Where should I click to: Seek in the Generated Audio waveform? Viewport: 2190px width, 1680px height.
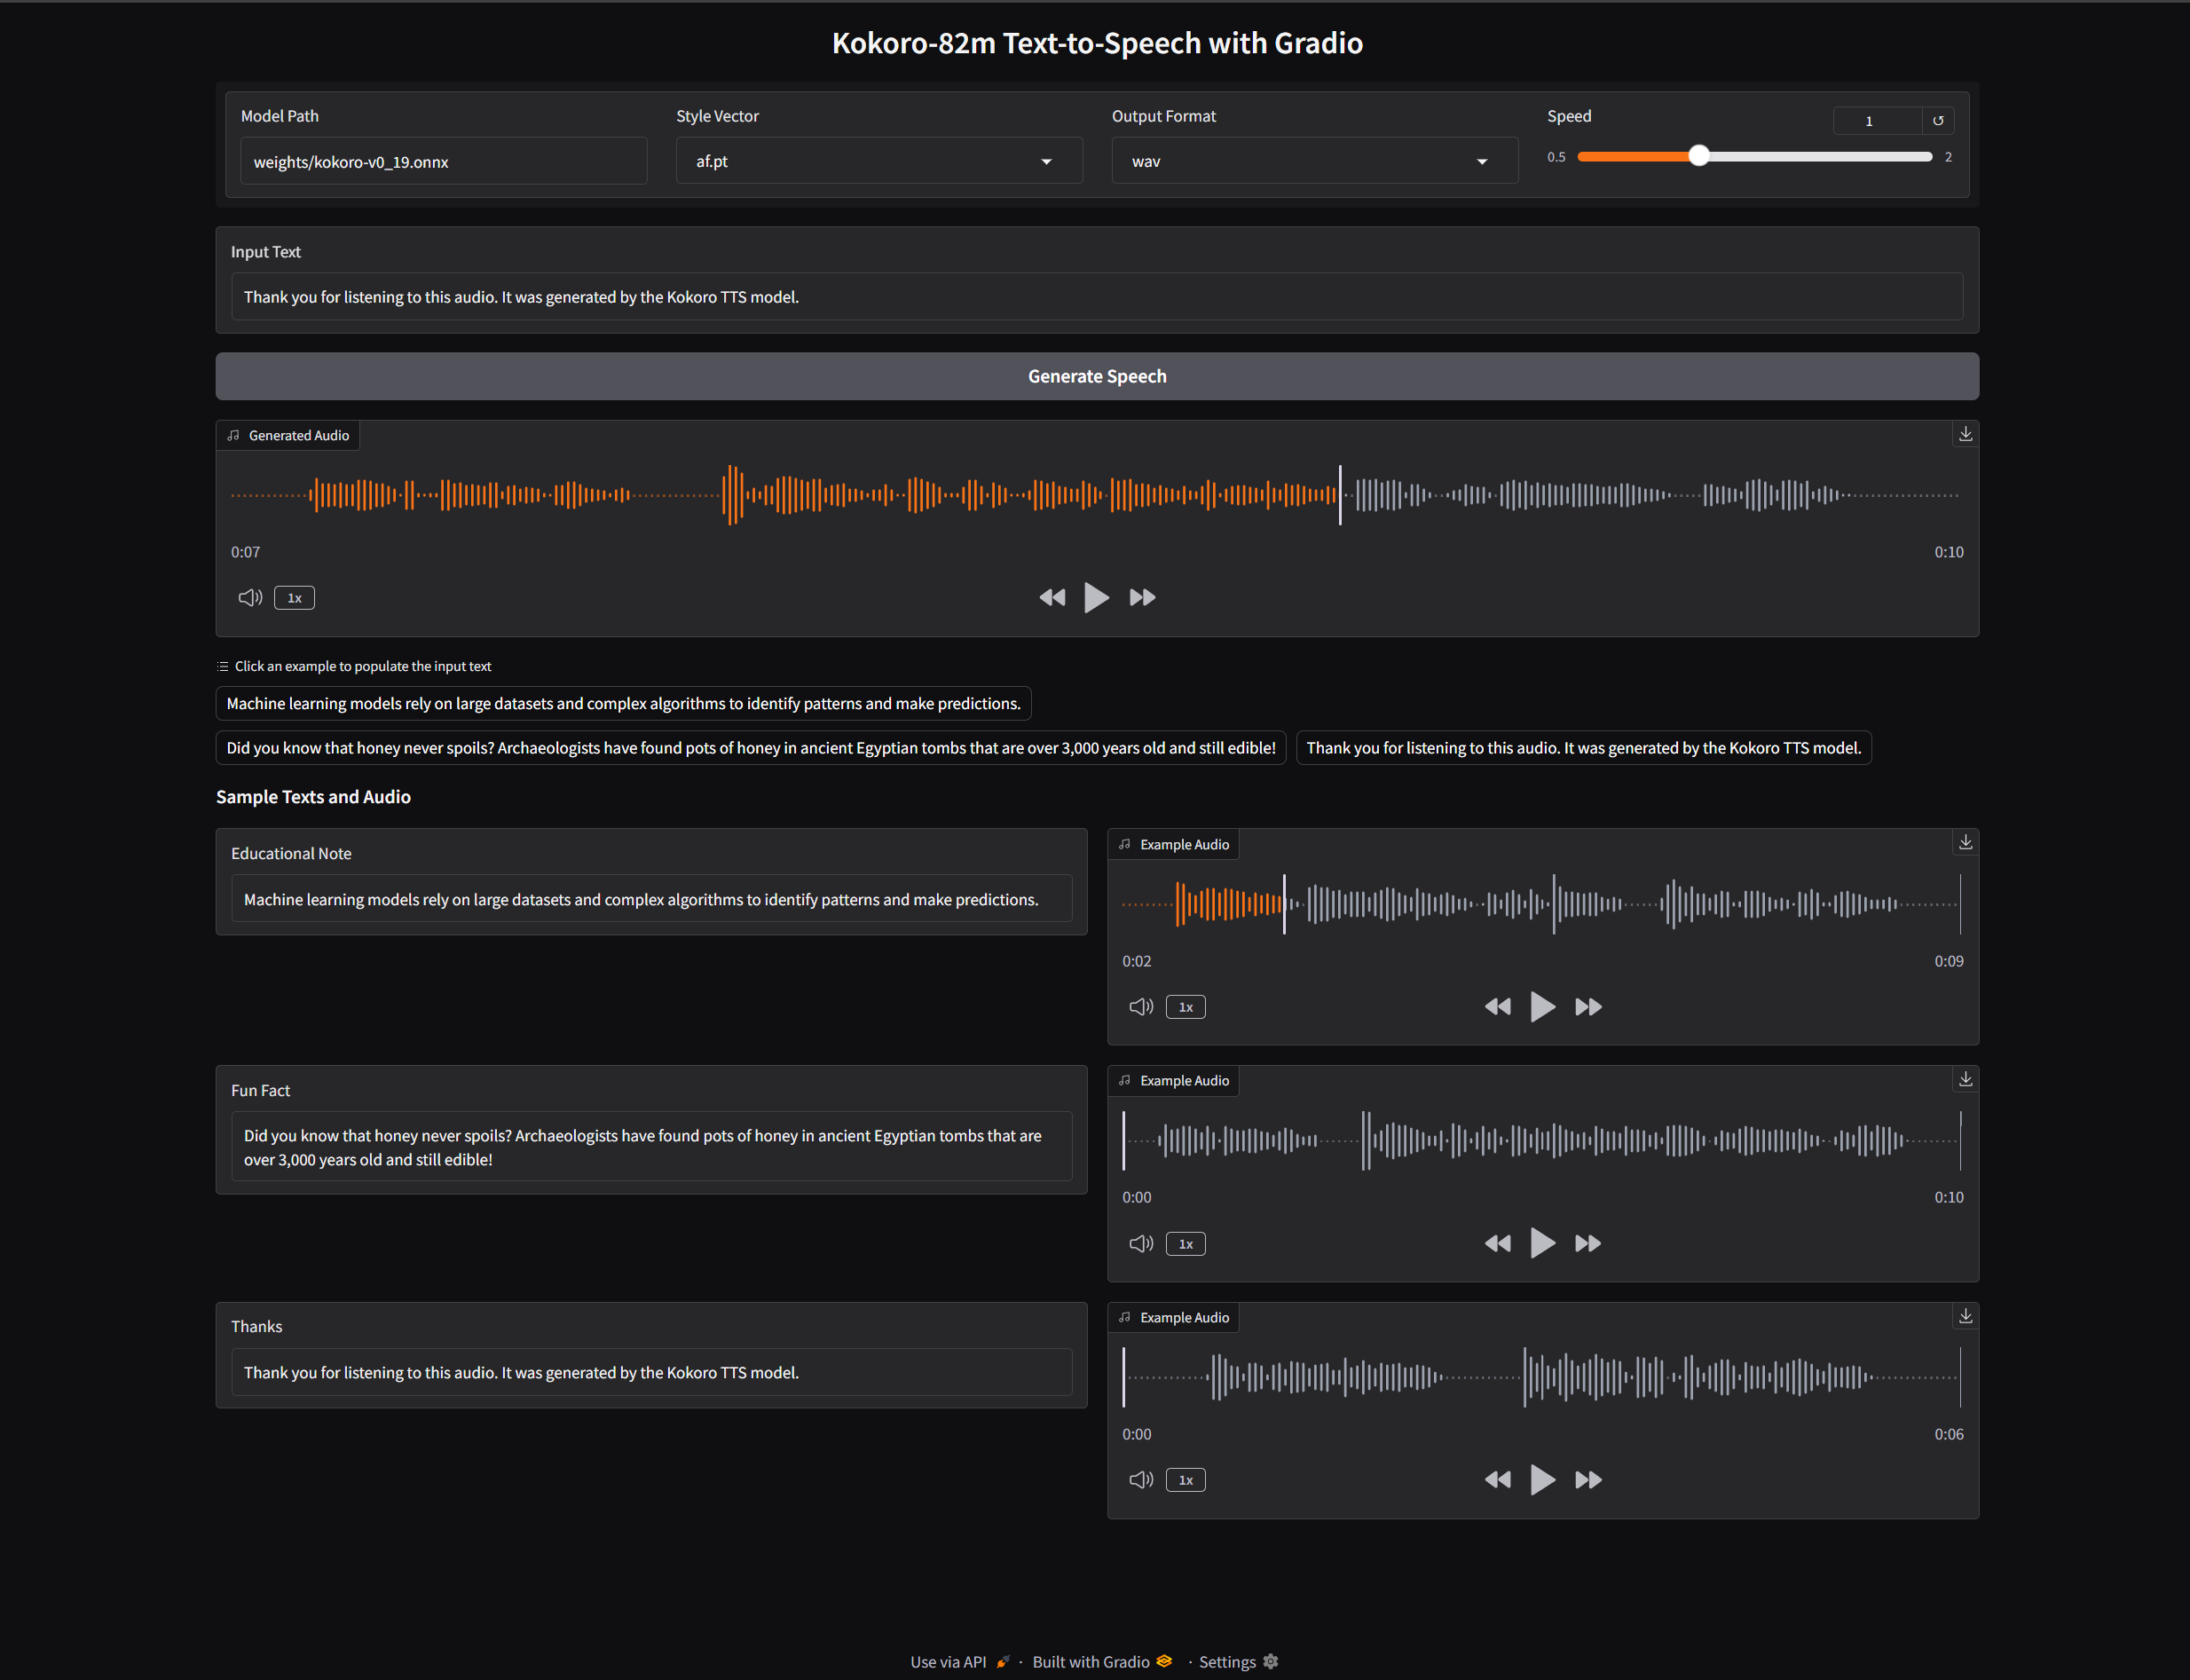(x=1095, y=495)
